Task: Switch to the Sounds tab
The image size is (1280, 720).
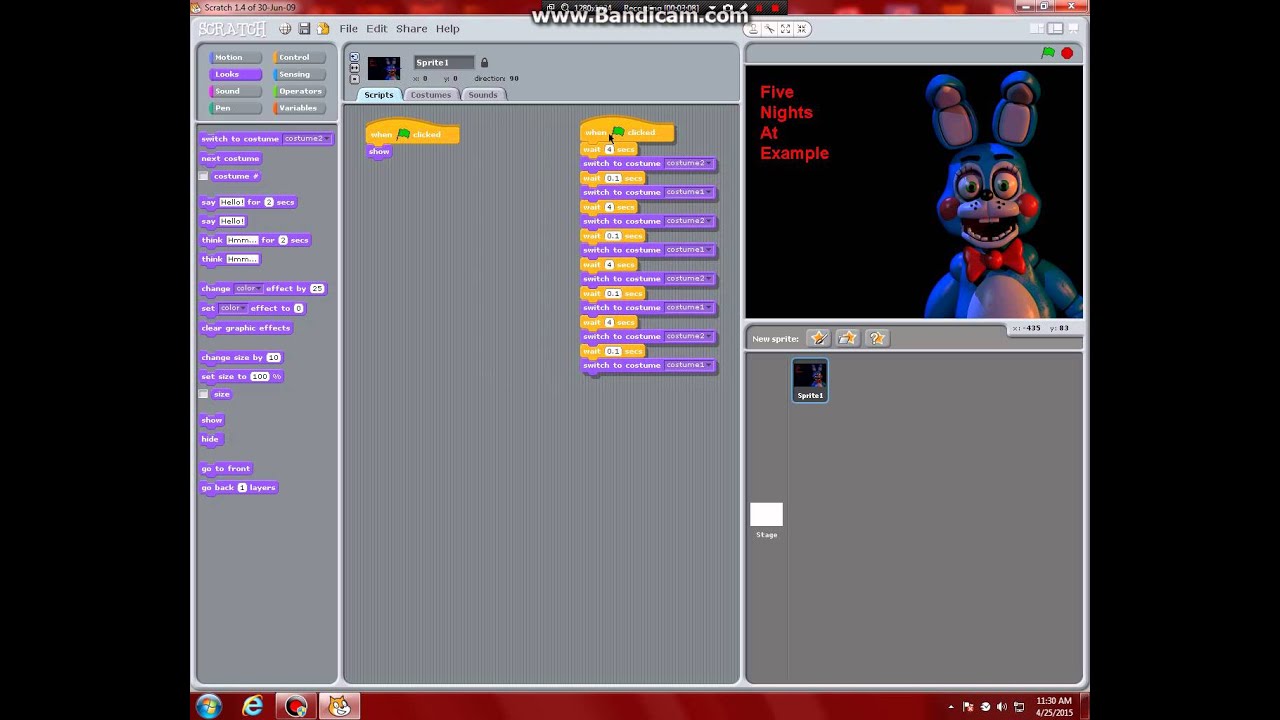Action: (x=483, y=94)
